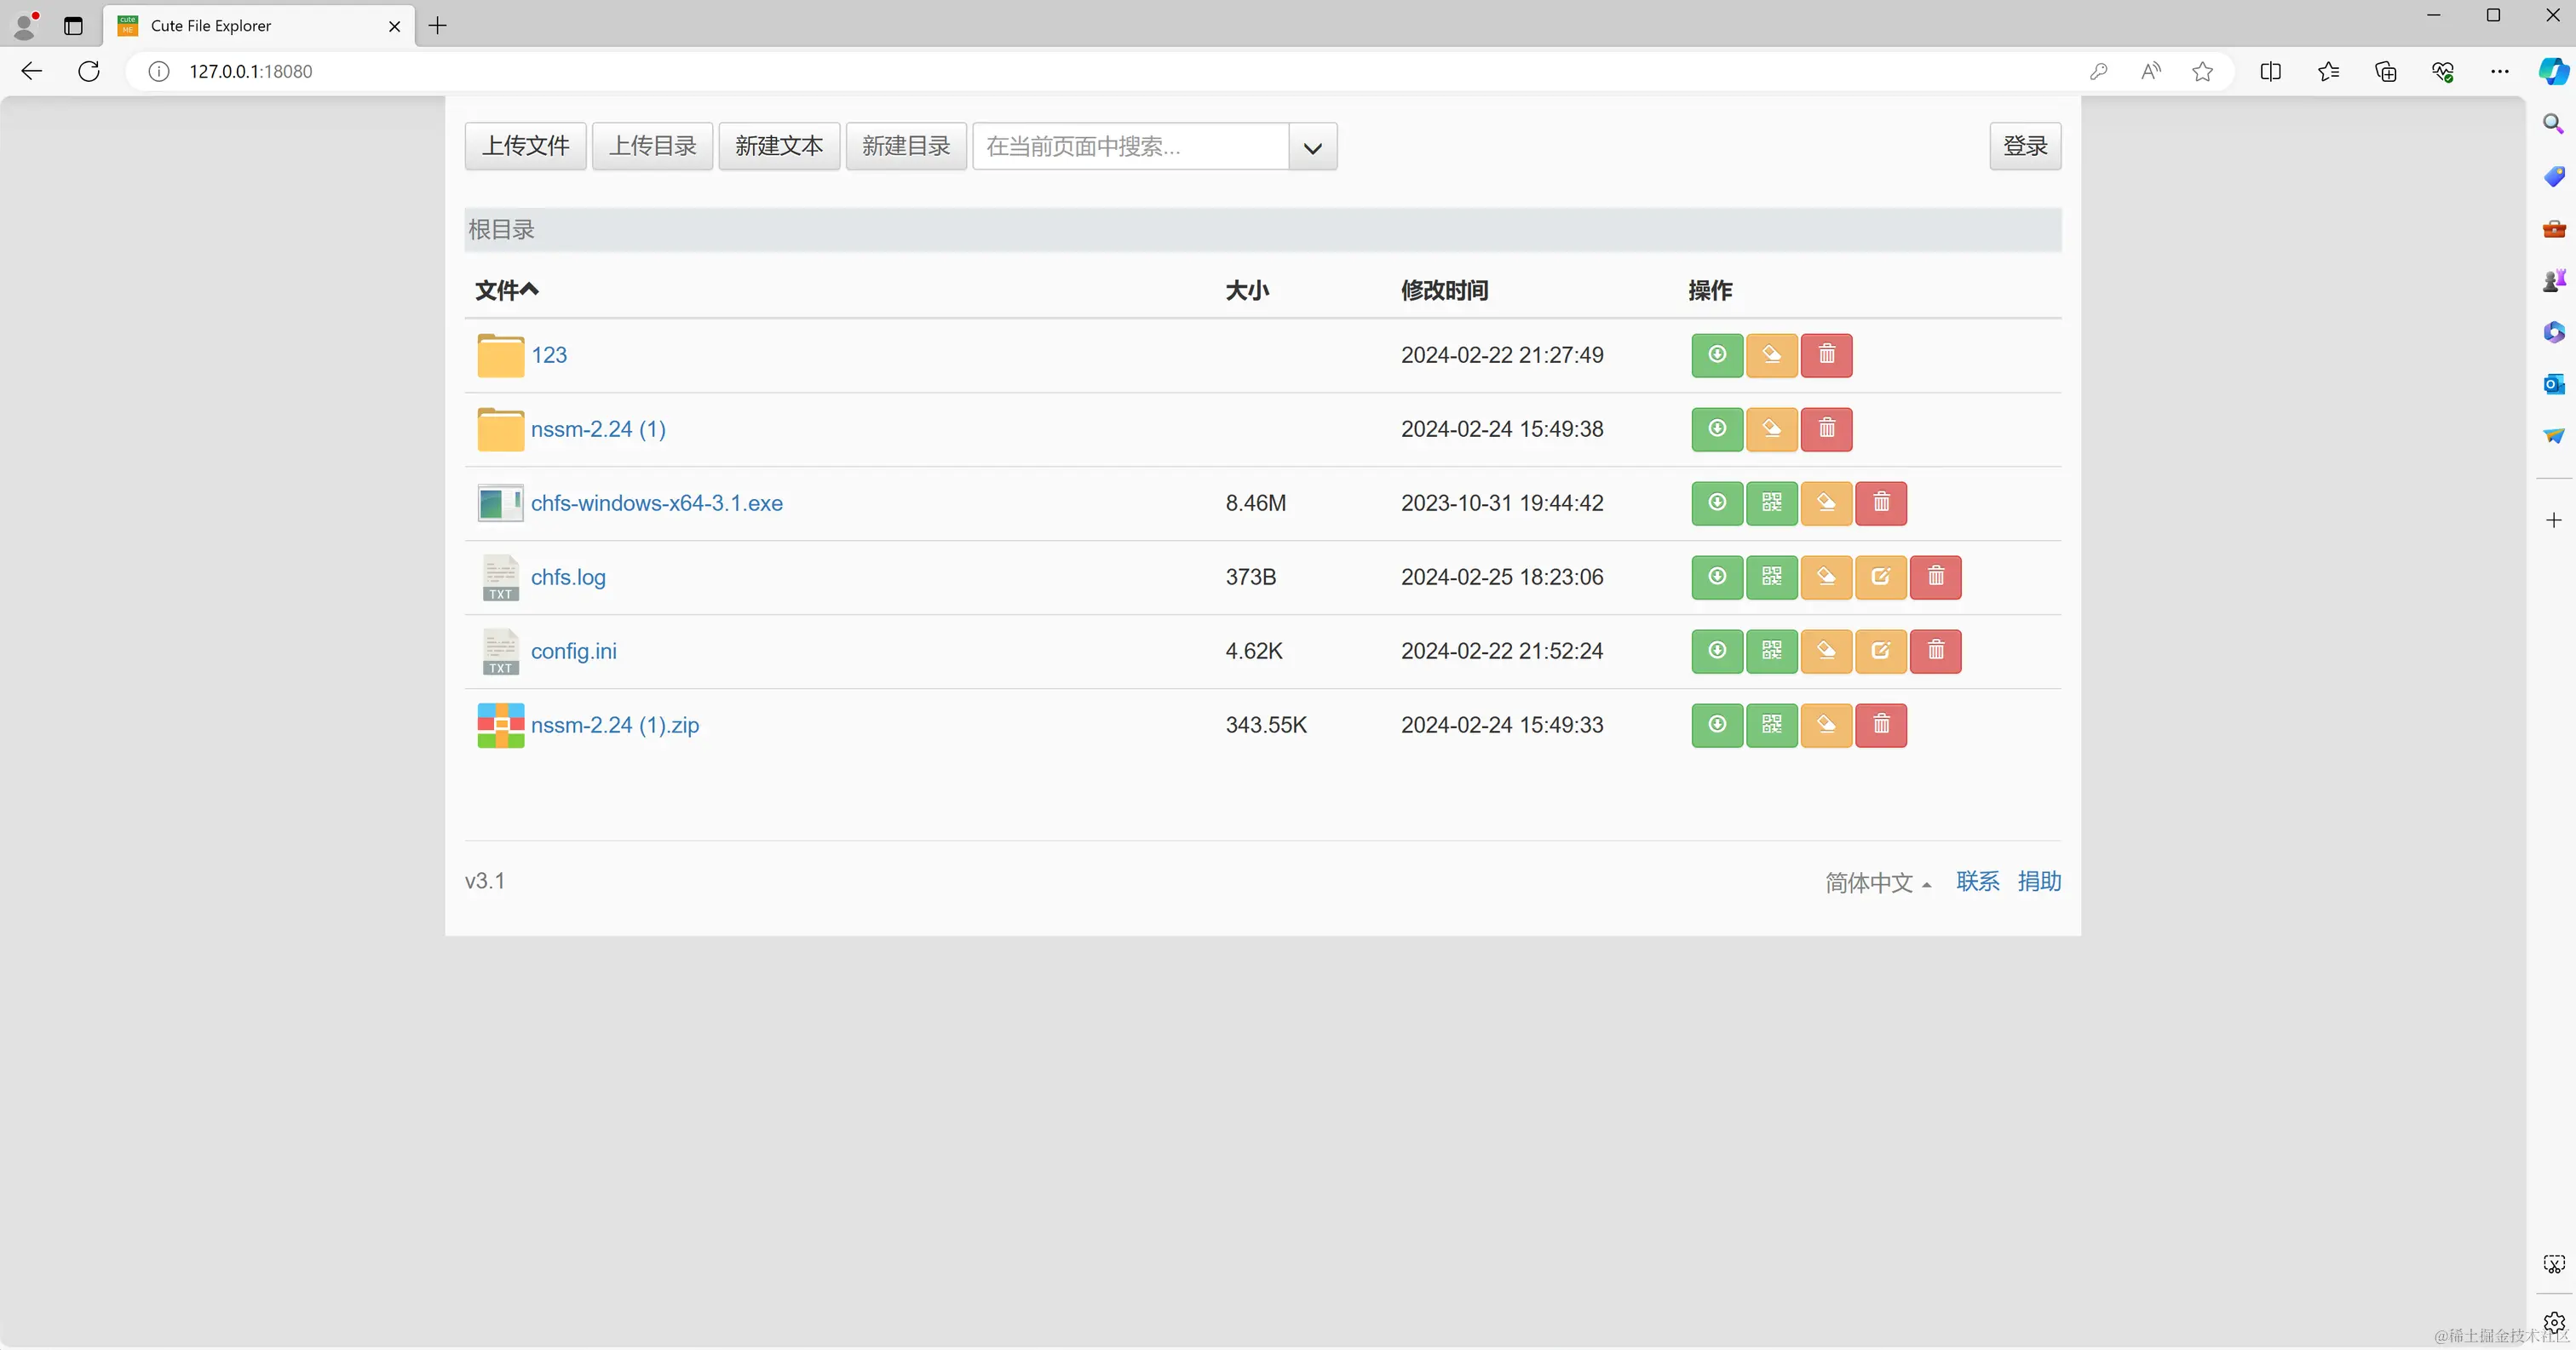2576x1350 pixels.
Task: Click the browser refresh icon
Action: click(89, 71)
